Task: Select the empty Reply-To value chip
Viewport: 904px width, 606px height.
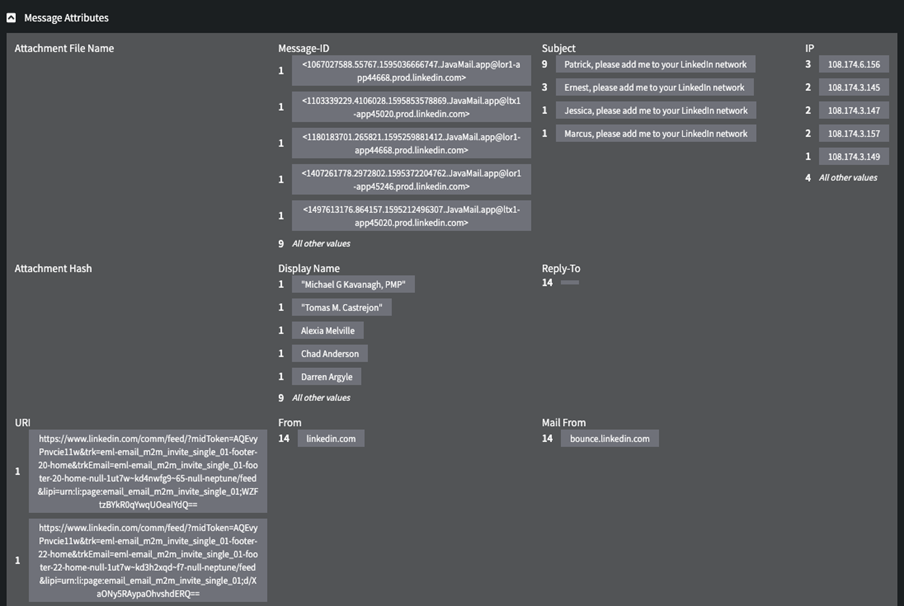Action: click(x=570, y=284)
